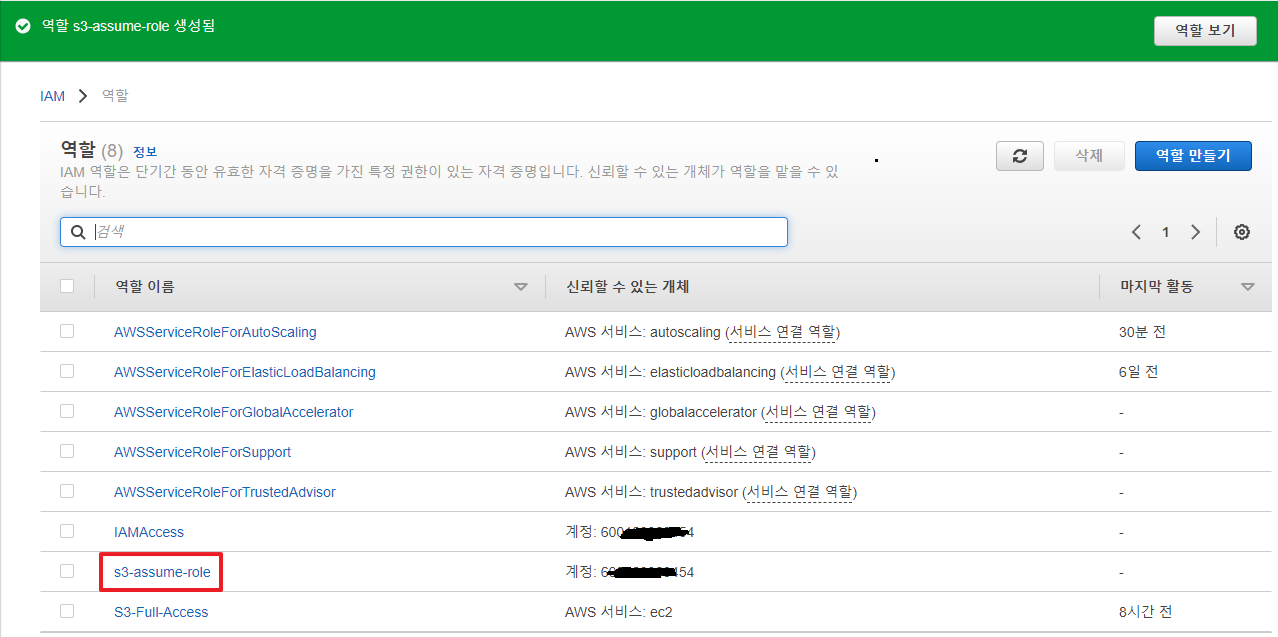Focus the 검색 role search field
This screenshot has width=1278, height=637.
point(424,232)
